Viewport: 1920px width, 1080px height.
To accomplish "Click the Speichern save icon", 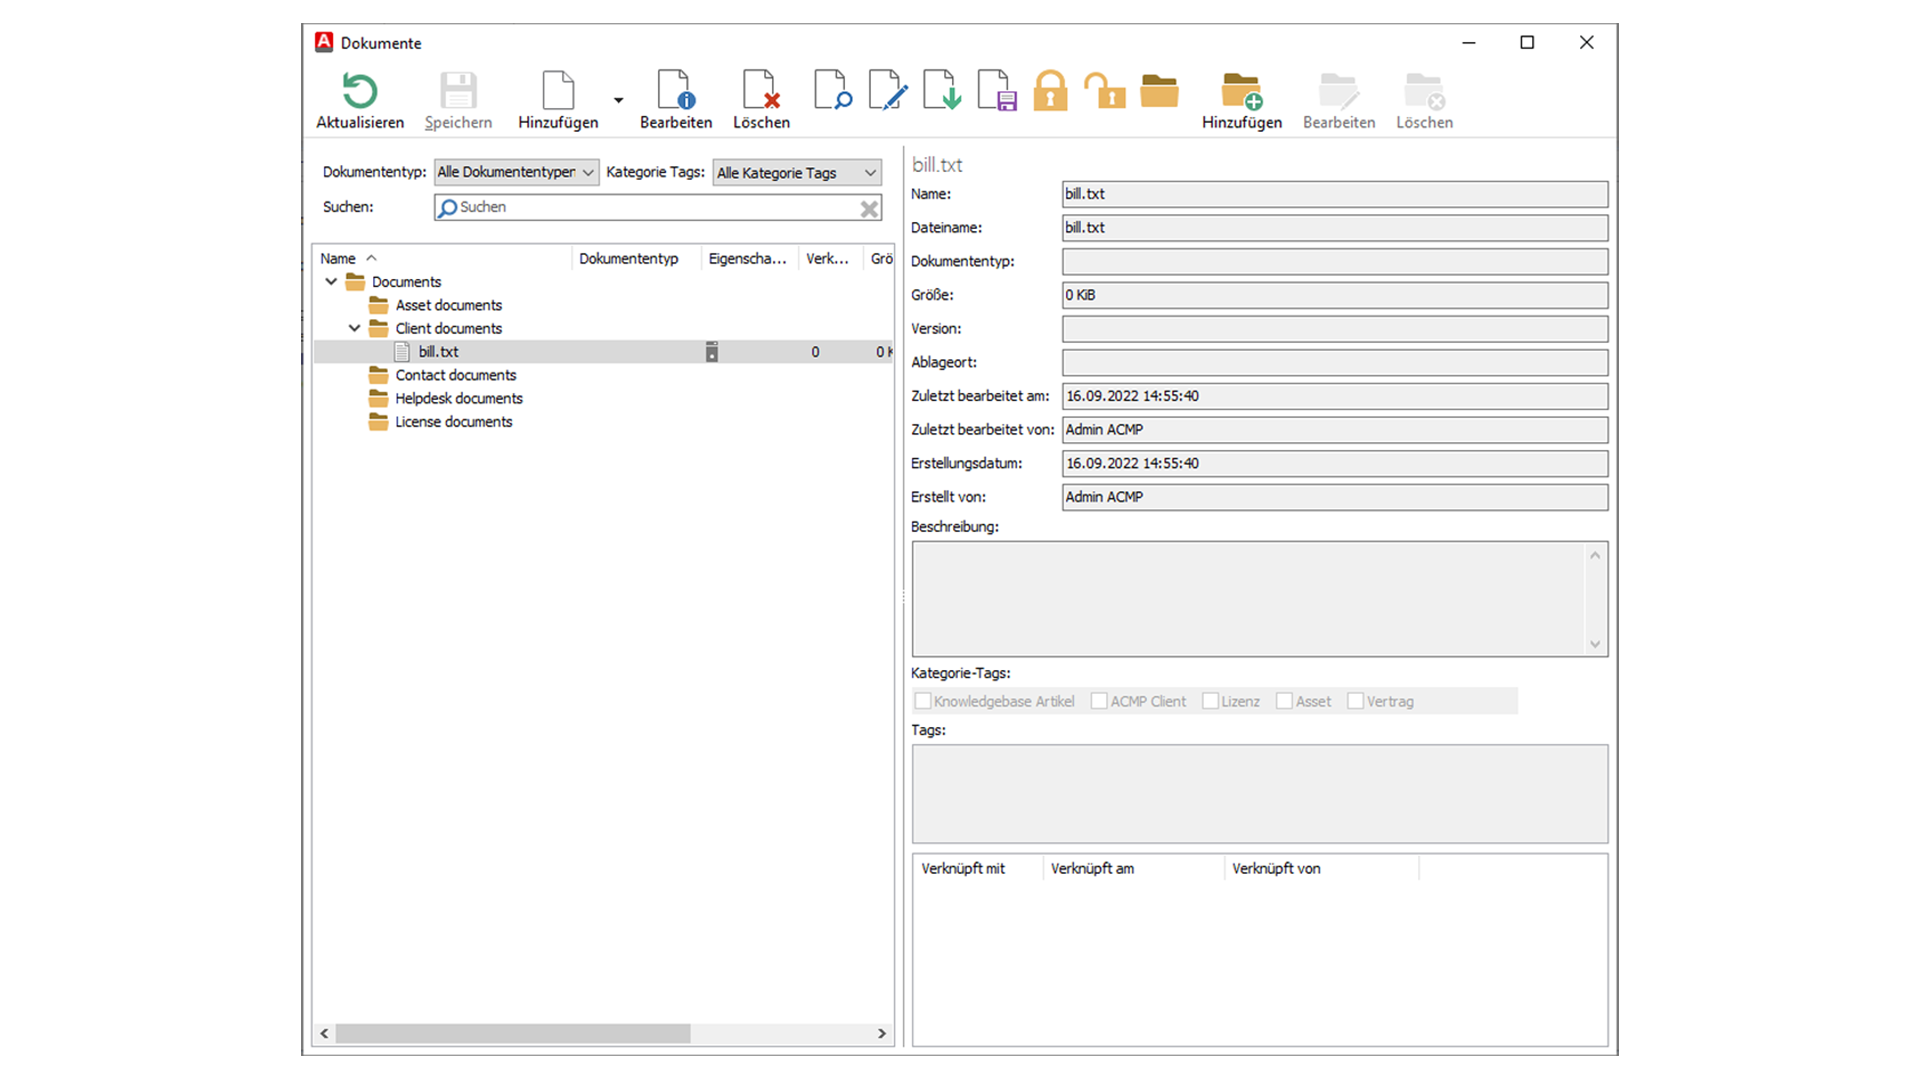I will (458, 91).
